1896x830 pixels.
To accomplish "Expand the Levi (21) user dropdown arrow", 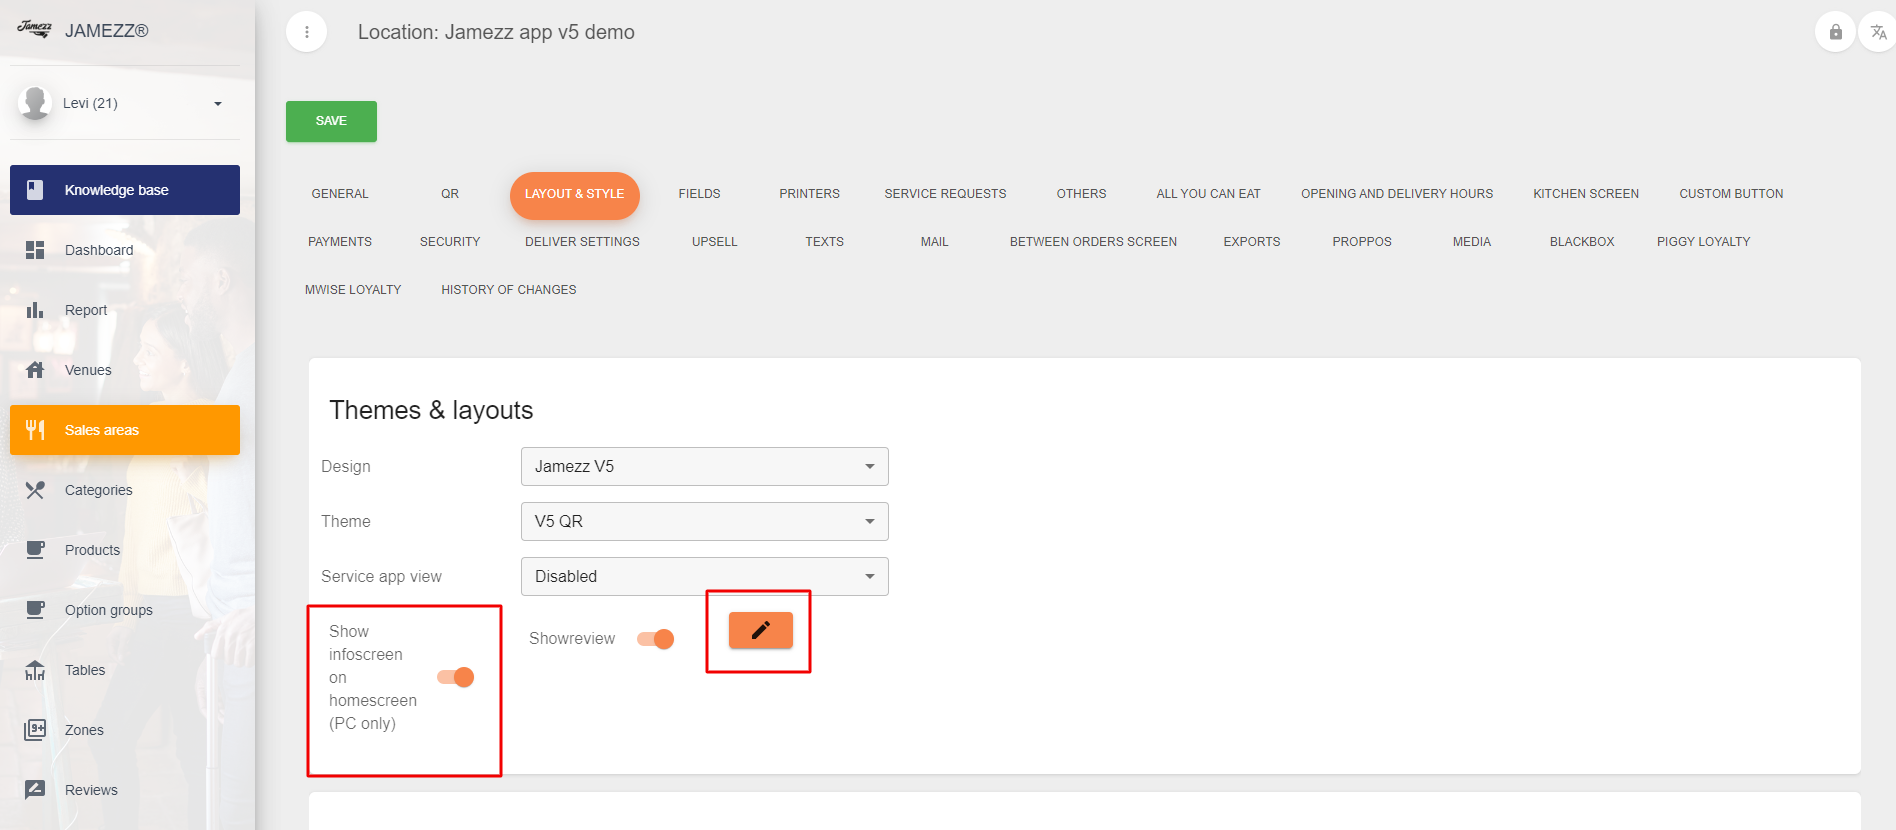I will (x=218, y=104).
